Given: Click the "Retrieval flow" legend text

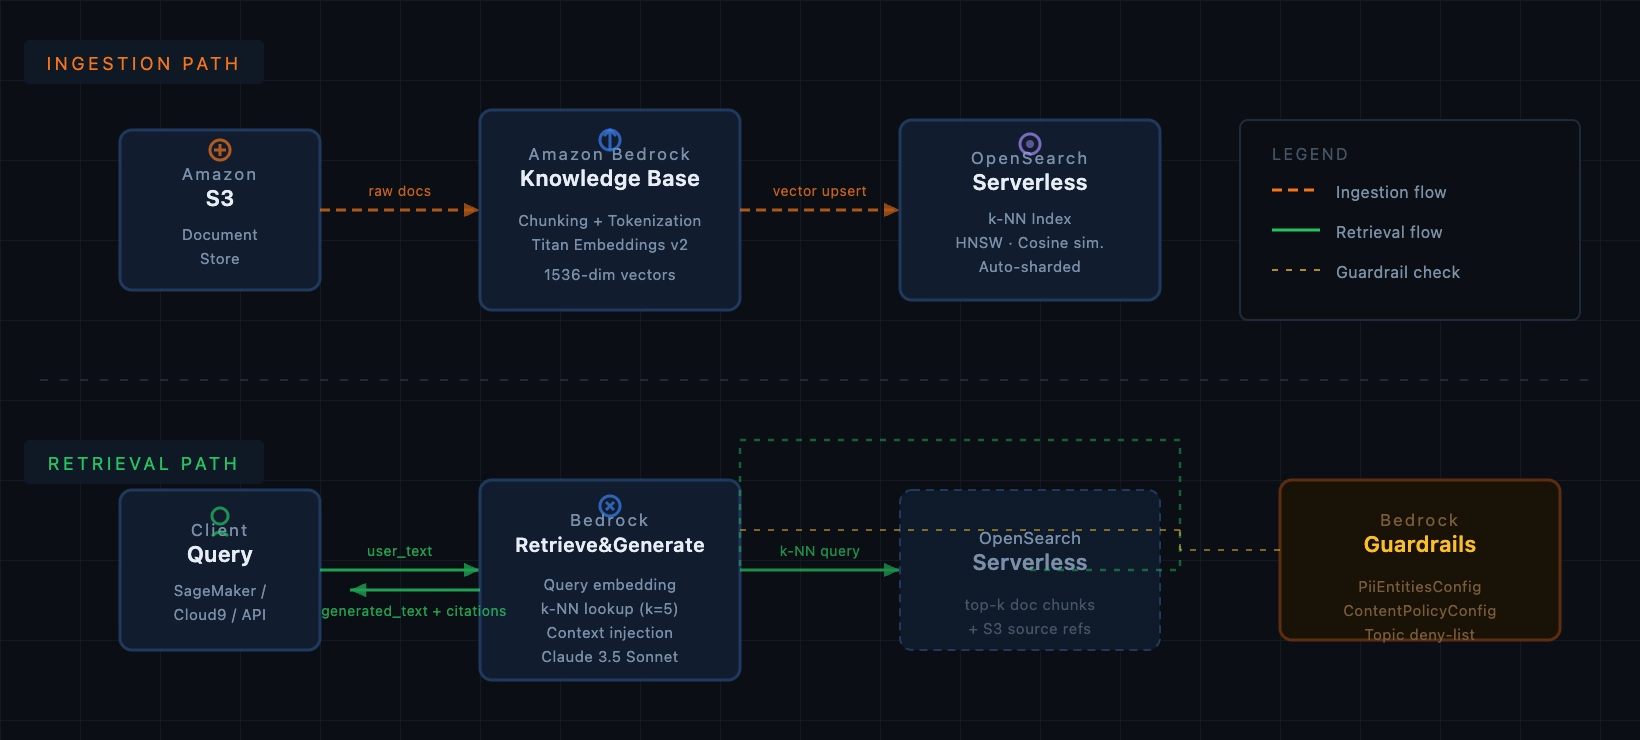Looking at the screenshot, I should click(1389, 232).
